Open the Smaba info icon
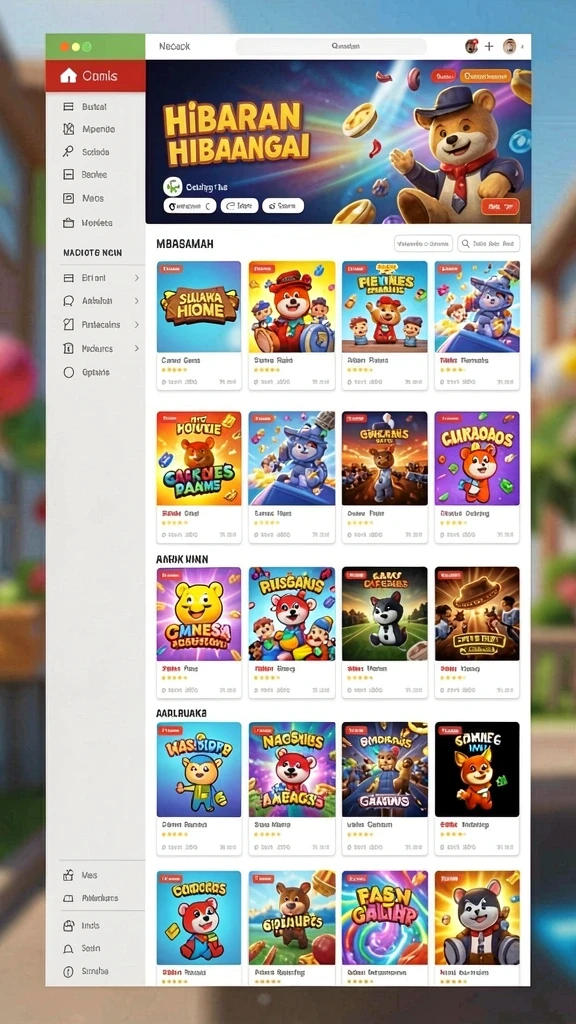 click(x=68, y=971)
